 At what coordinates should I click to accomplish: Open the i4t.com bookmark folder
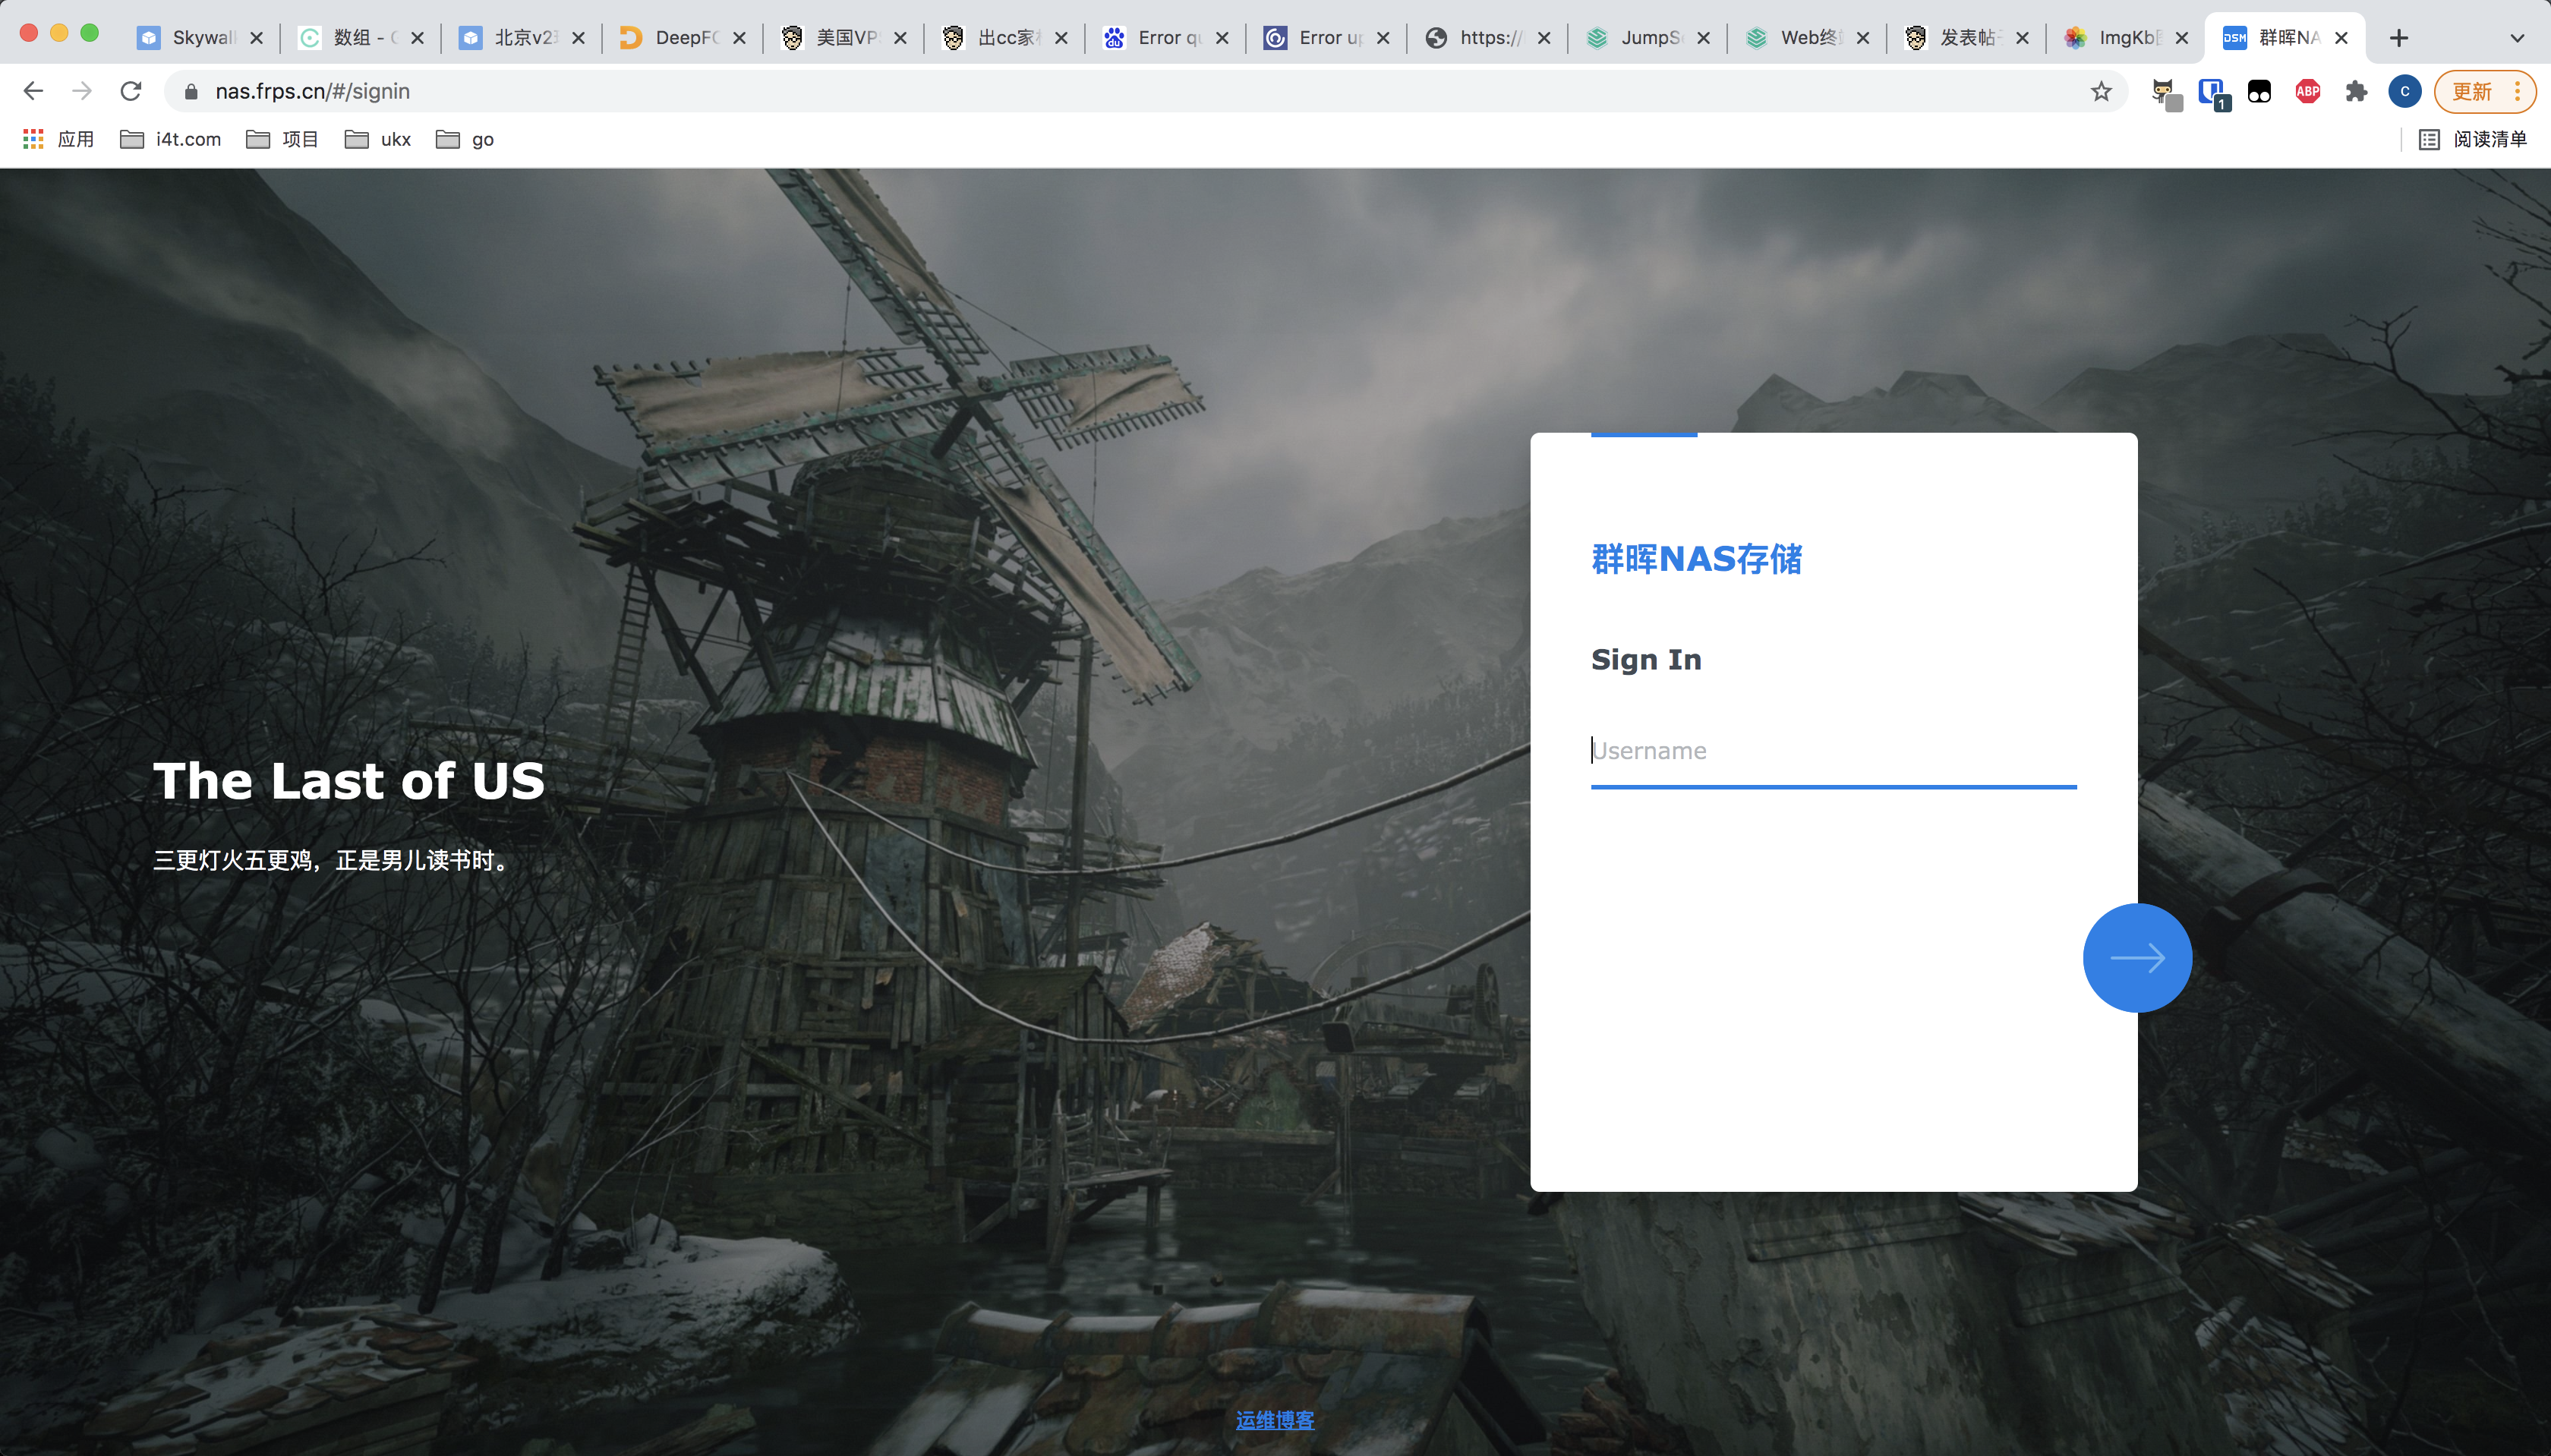(x=171, y=139)
